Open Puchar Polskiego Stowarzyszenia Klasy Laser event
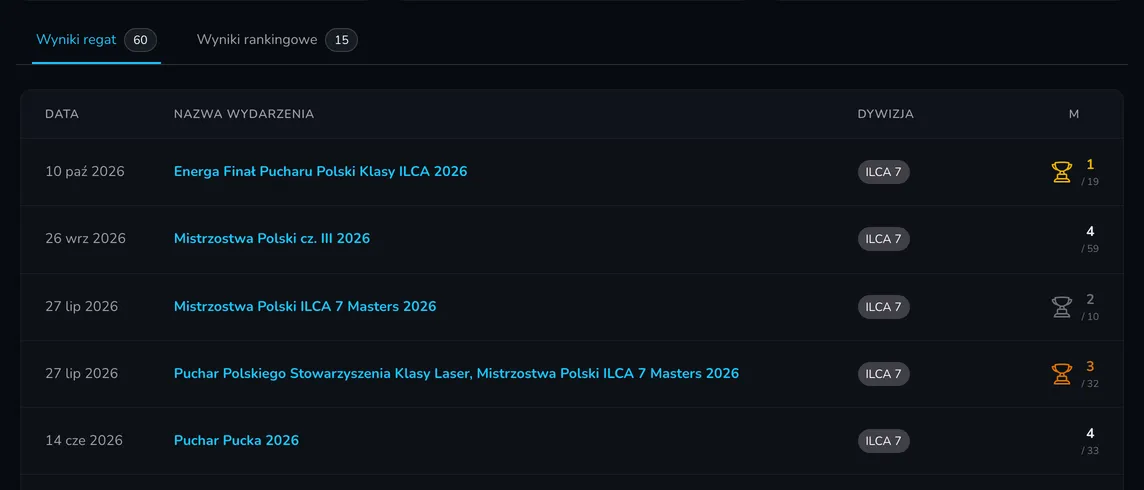Viewport: 1144px width, 490px height. (456, 373)
